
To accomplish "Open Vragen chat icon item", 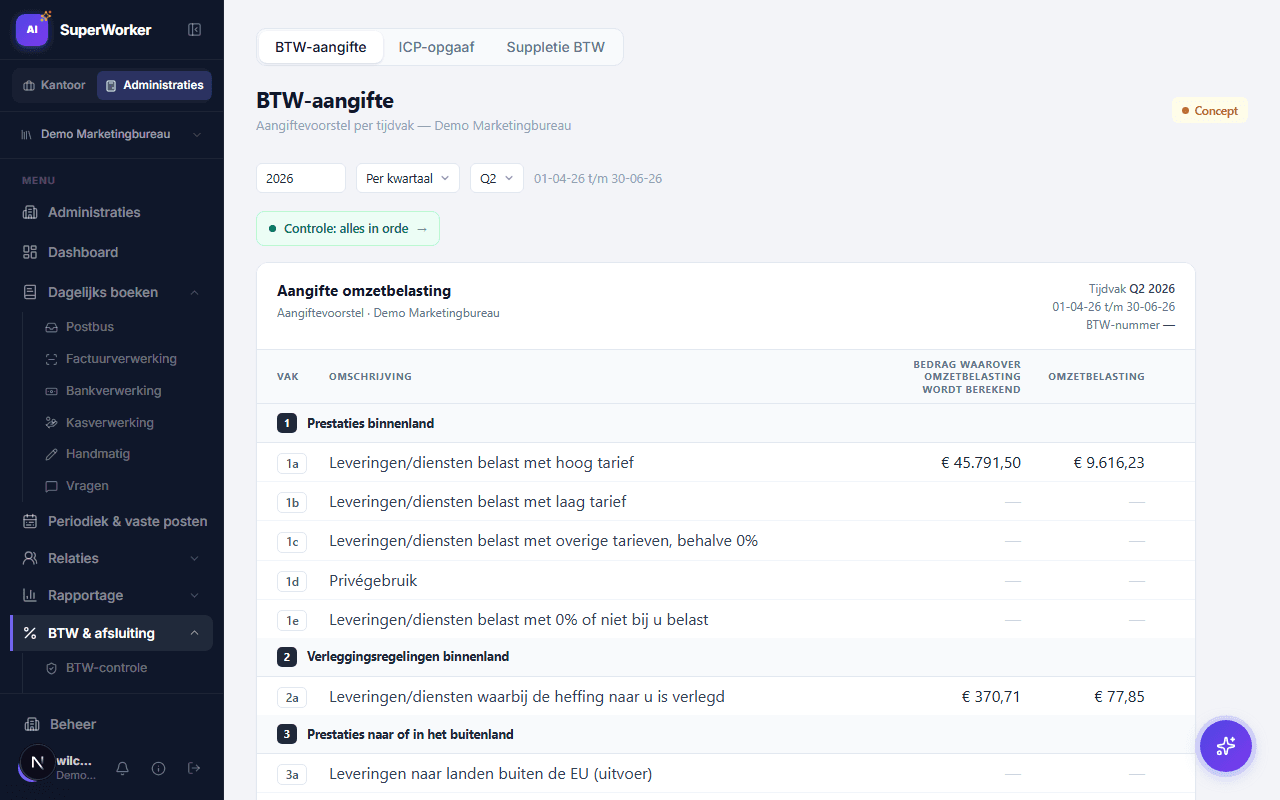I will (x=52, y=486).
